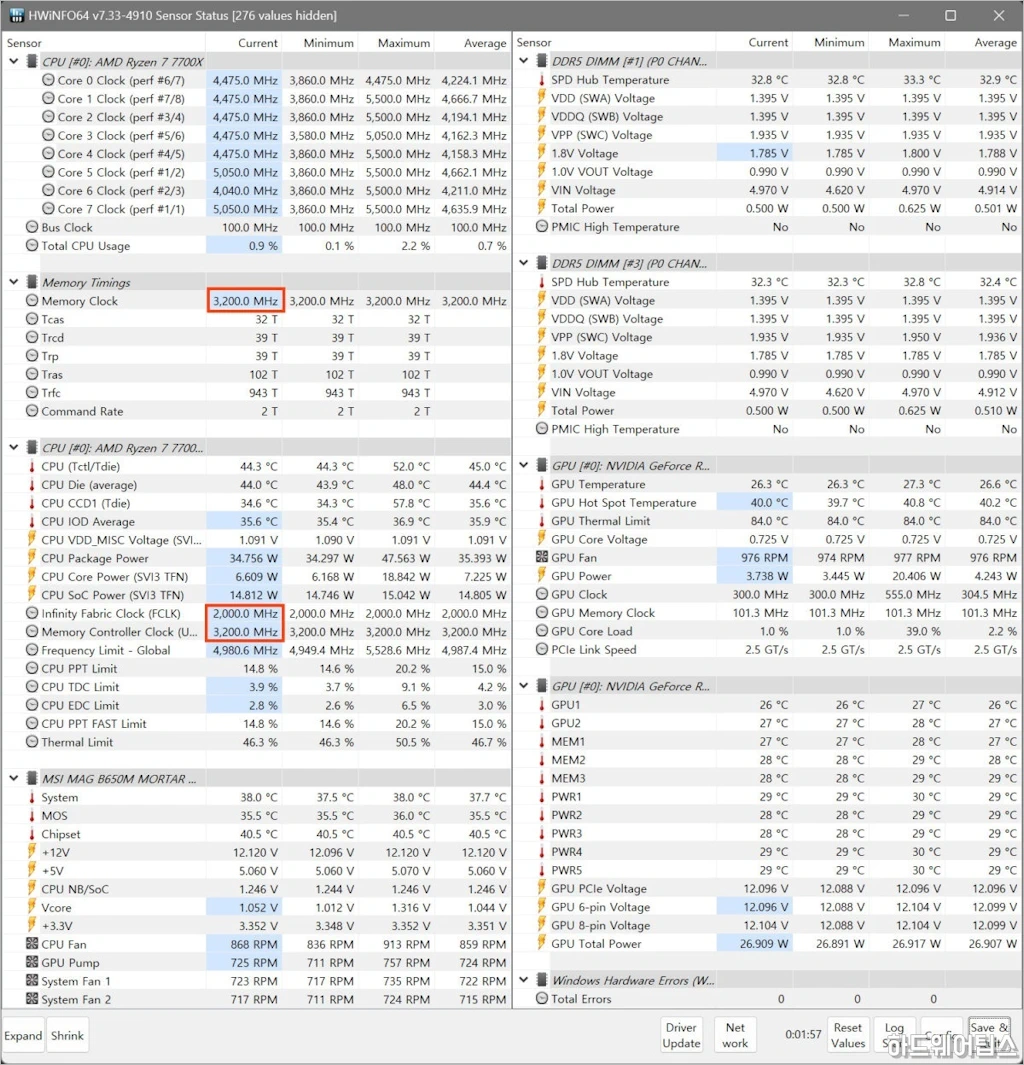Select the MSI MAG B650M MORTAR header row
Viewport: 1024px width, 1065px height.
pyautogui.click(x=256, y=778)
